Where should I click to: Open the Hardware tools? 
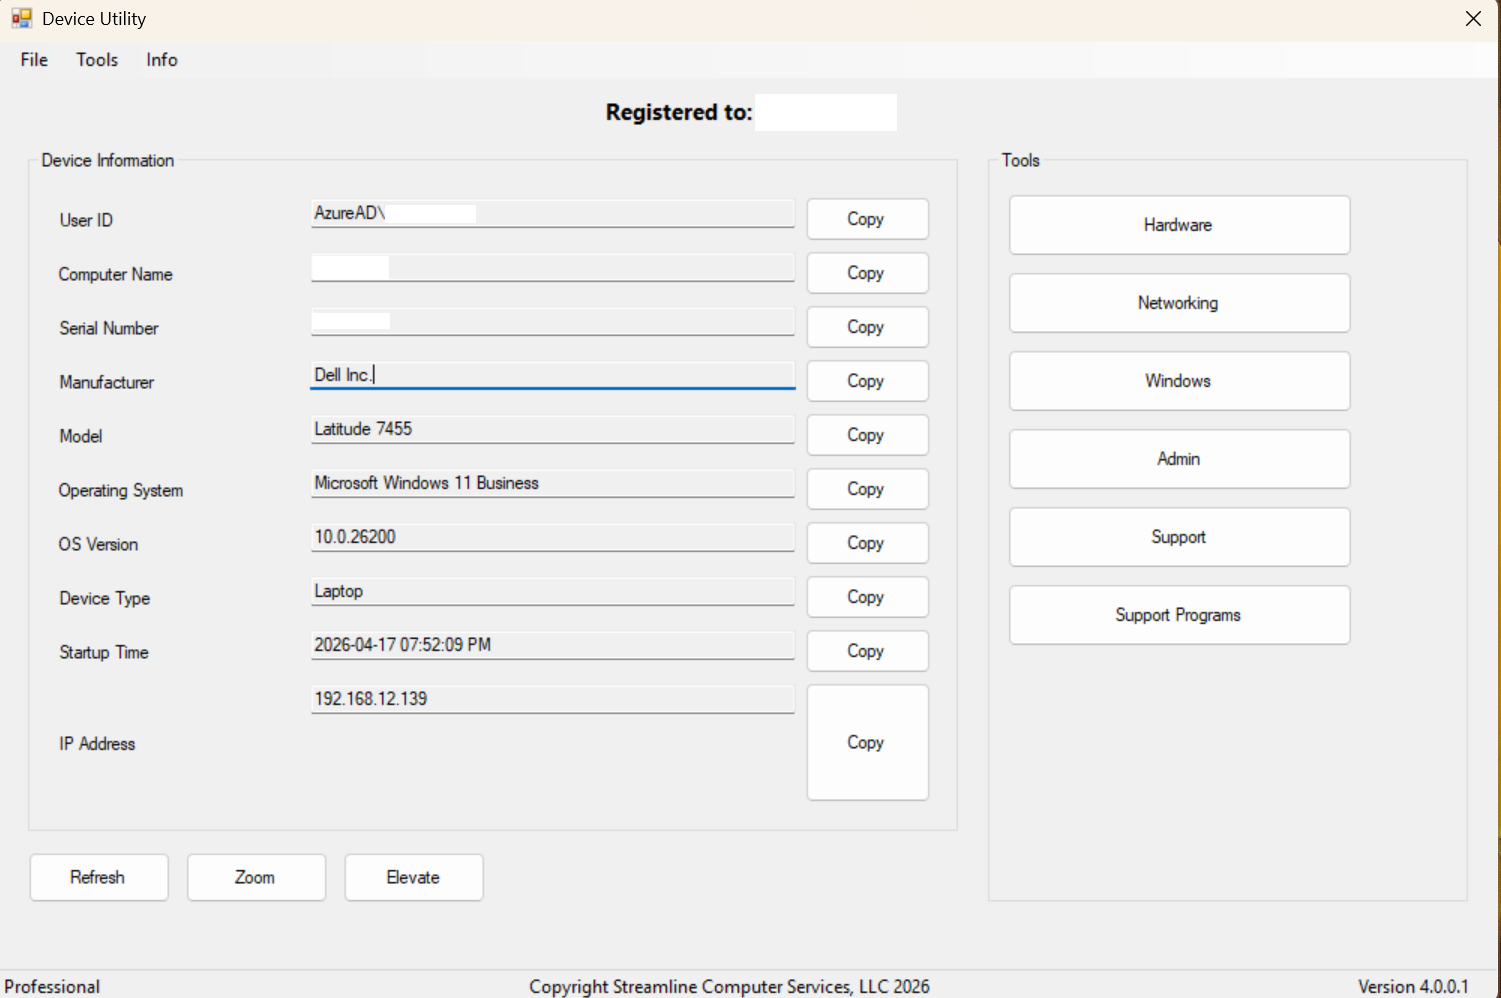pos(1178,225)
